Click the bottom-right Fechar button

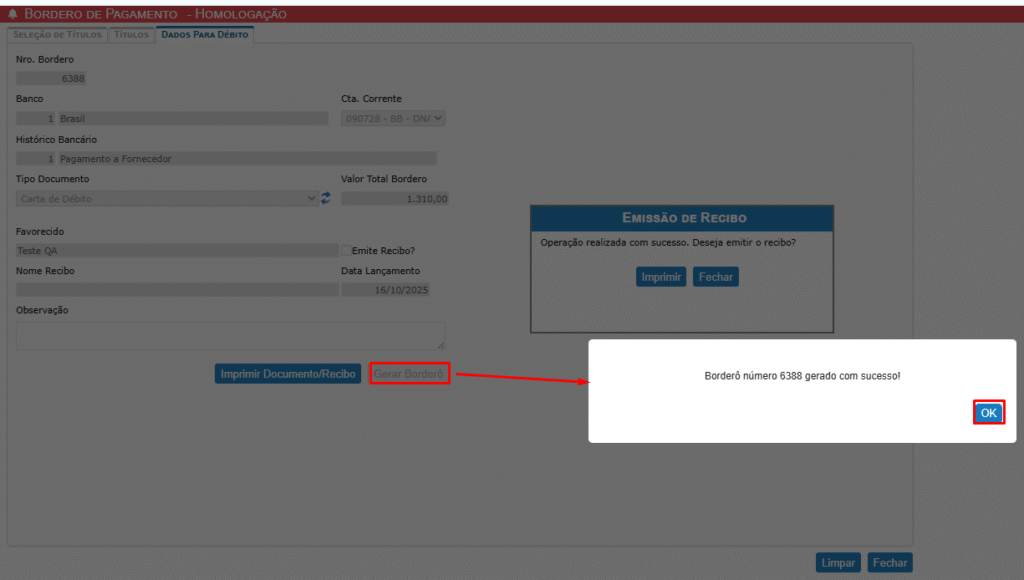coord(889,563)
